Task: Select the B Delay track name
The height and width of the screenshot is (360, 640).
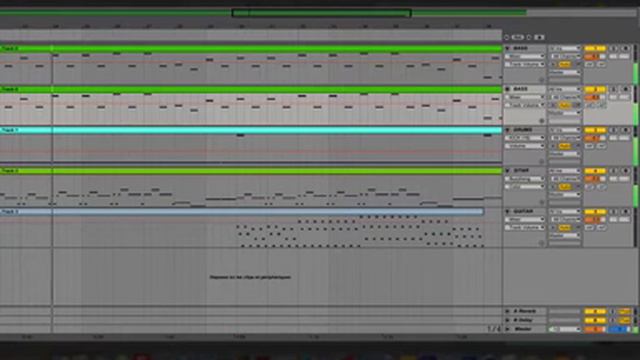Action: [x=523, y=320]
